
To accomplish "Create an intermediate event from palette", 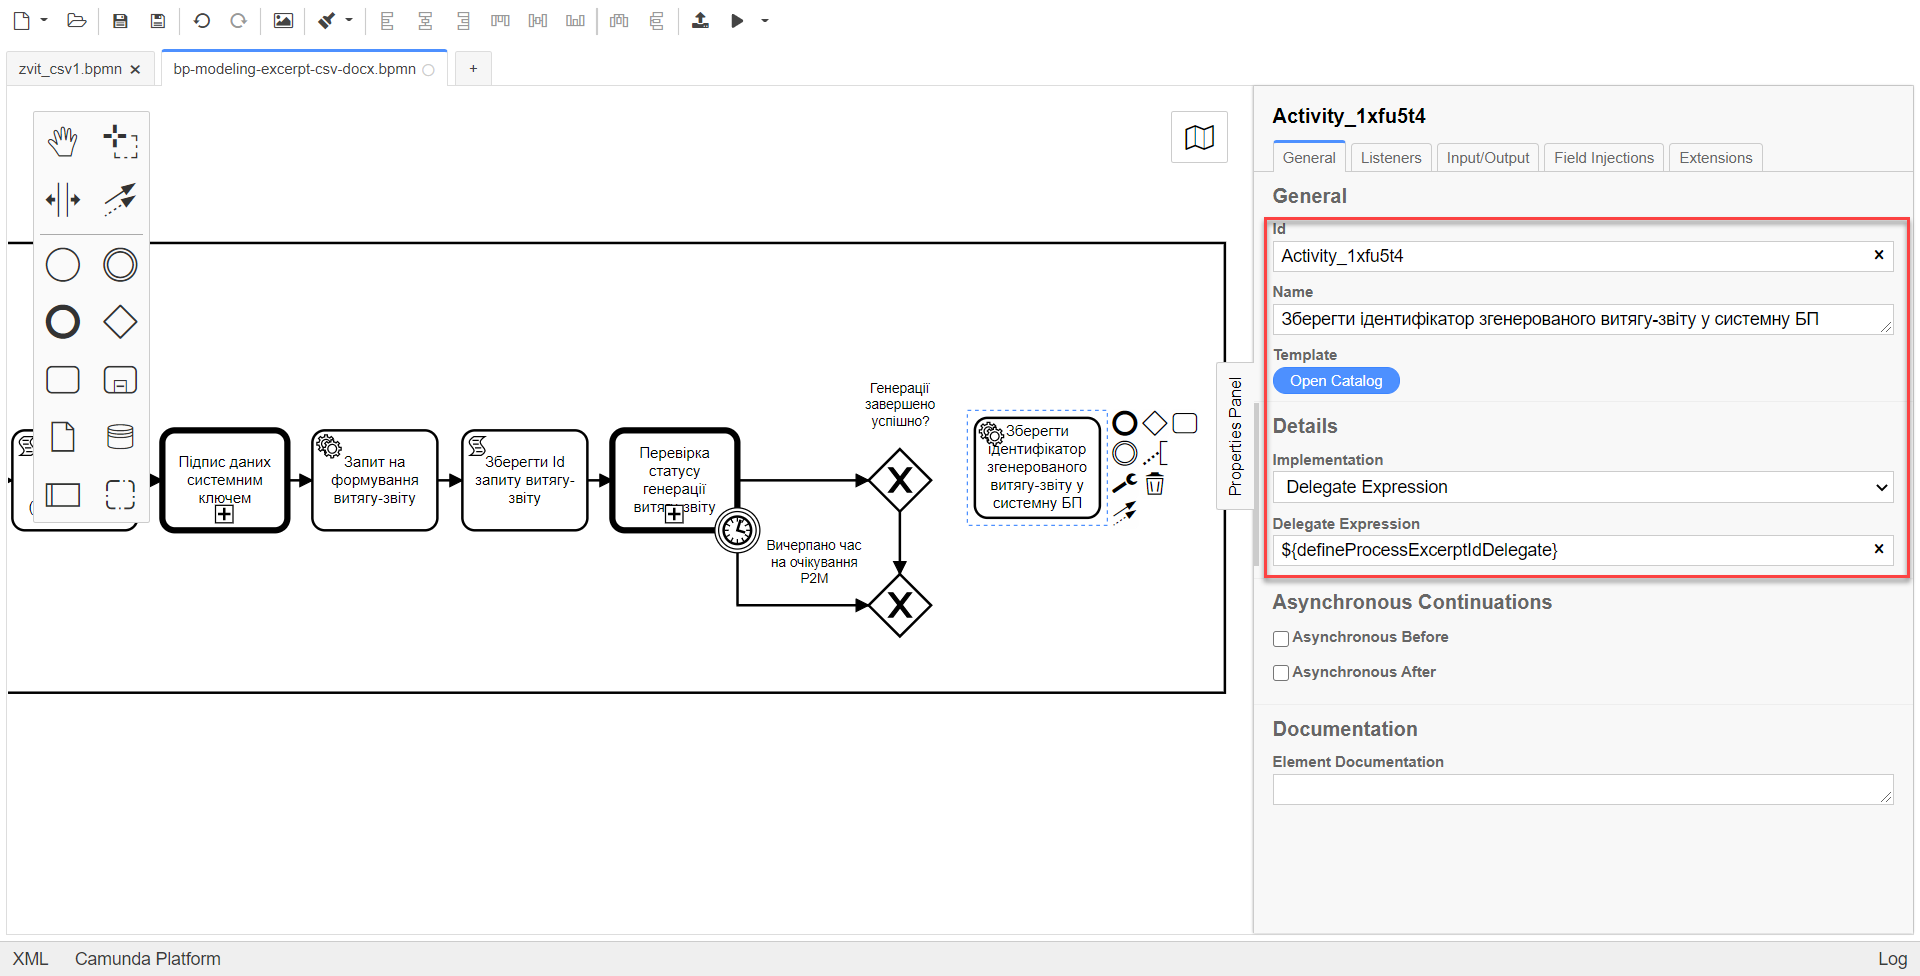I will point(120,265).
